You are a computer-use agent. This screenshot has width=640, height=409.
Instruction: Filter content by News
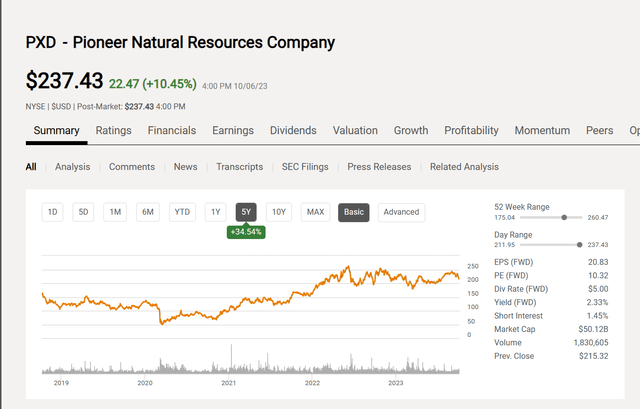coord(185,167)
